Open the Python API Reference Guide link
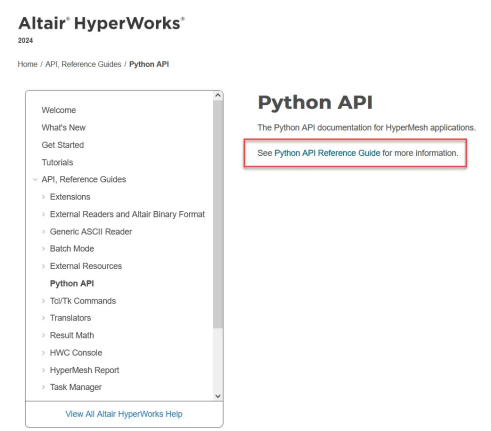Screen dimensions: 491x431 pos(327,153)
